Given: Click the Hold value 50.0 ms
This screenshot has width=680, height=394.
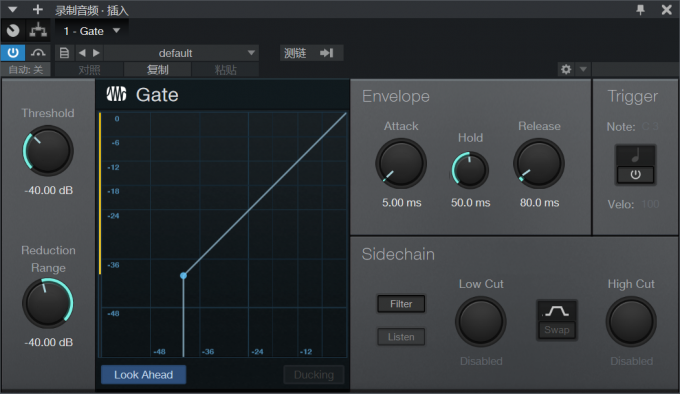Looking at the screenshot, I should [471, 203].
